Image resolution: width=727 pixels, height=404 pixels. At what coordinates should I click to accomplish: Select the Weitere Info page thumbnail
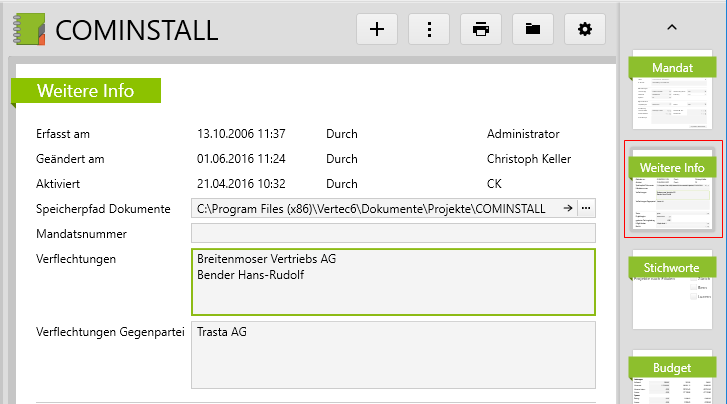click(x=672, y=188)
